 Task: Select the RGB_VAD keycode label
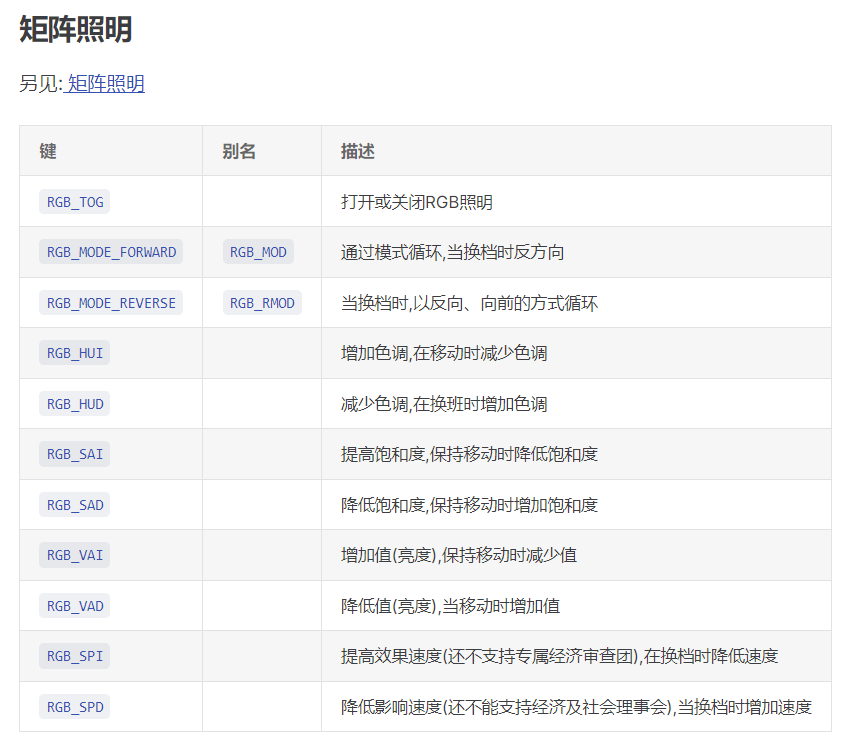point(75,606)
